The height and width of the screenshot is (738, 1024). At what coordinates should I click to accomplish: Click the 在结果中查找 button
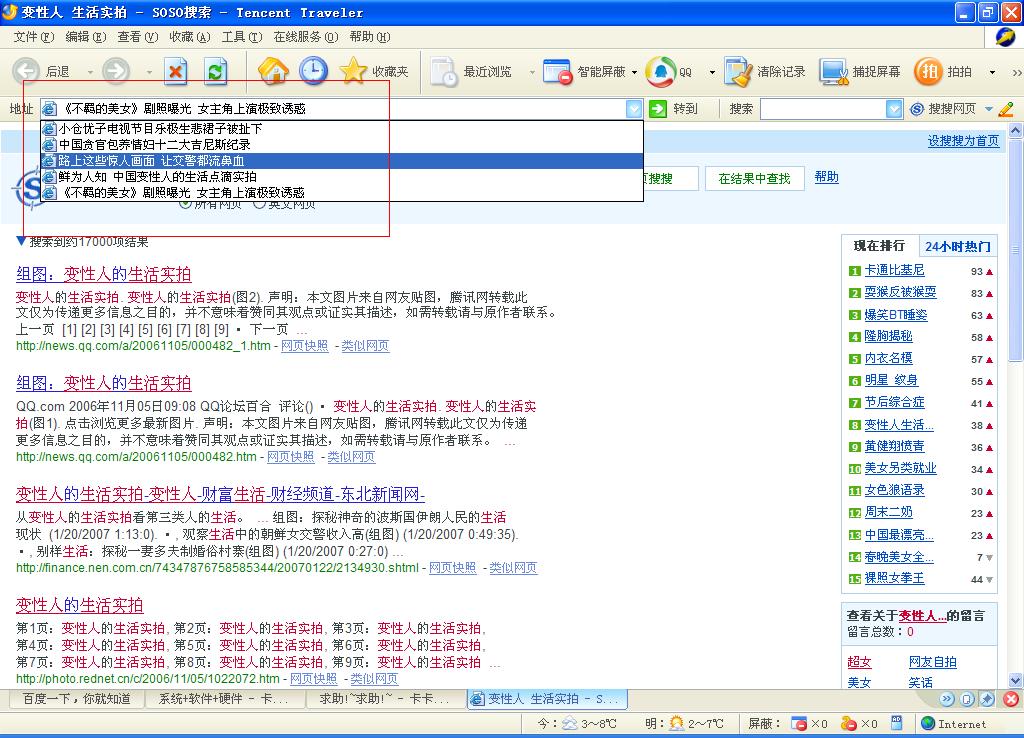[x=754, y=178]
